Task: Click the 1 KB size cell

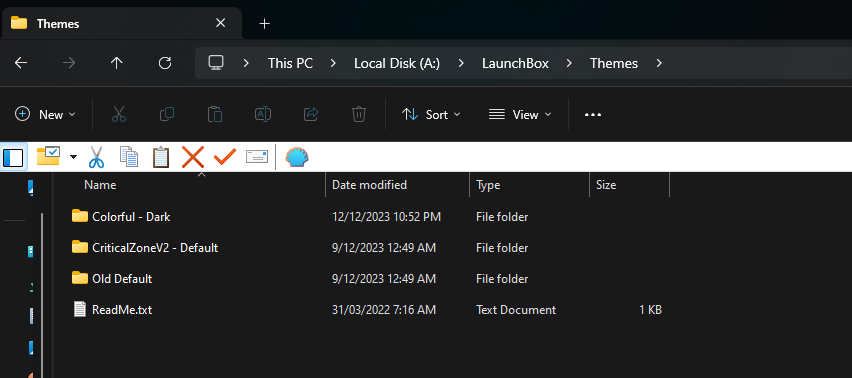Action: (x=650, y=310)
